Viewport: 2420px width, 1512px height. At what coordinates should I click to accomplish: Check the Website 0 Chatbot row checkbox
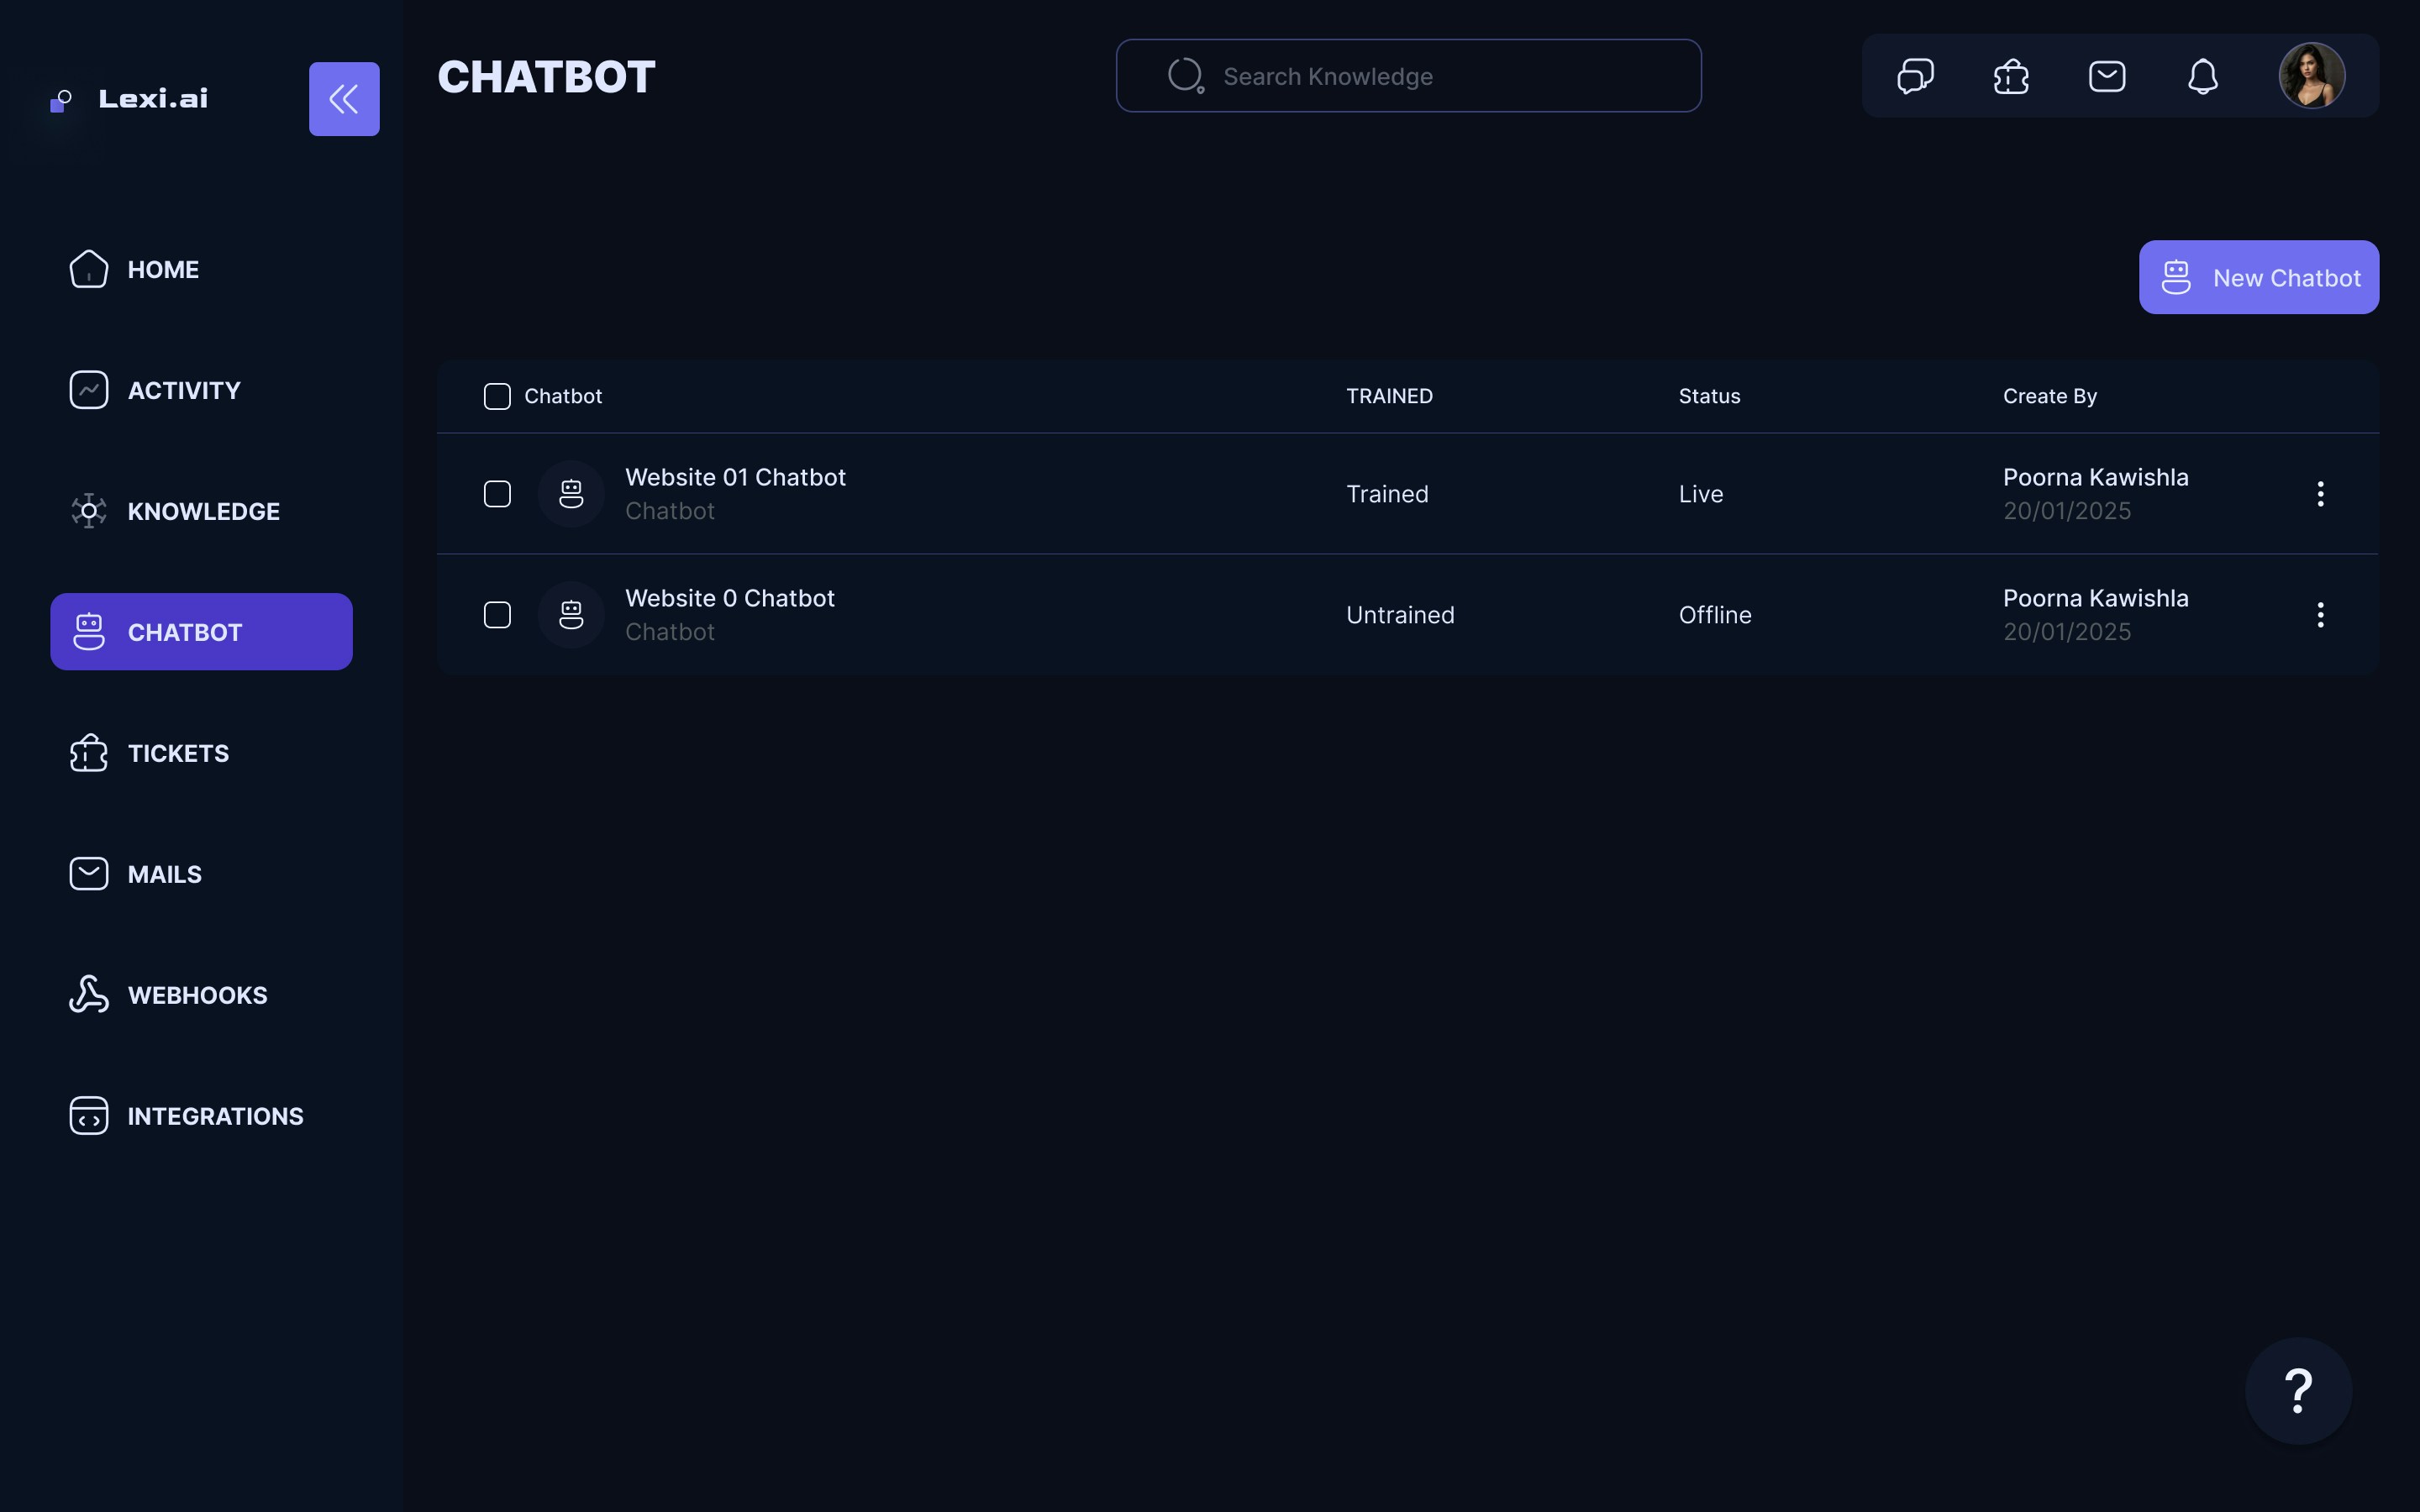497,615
